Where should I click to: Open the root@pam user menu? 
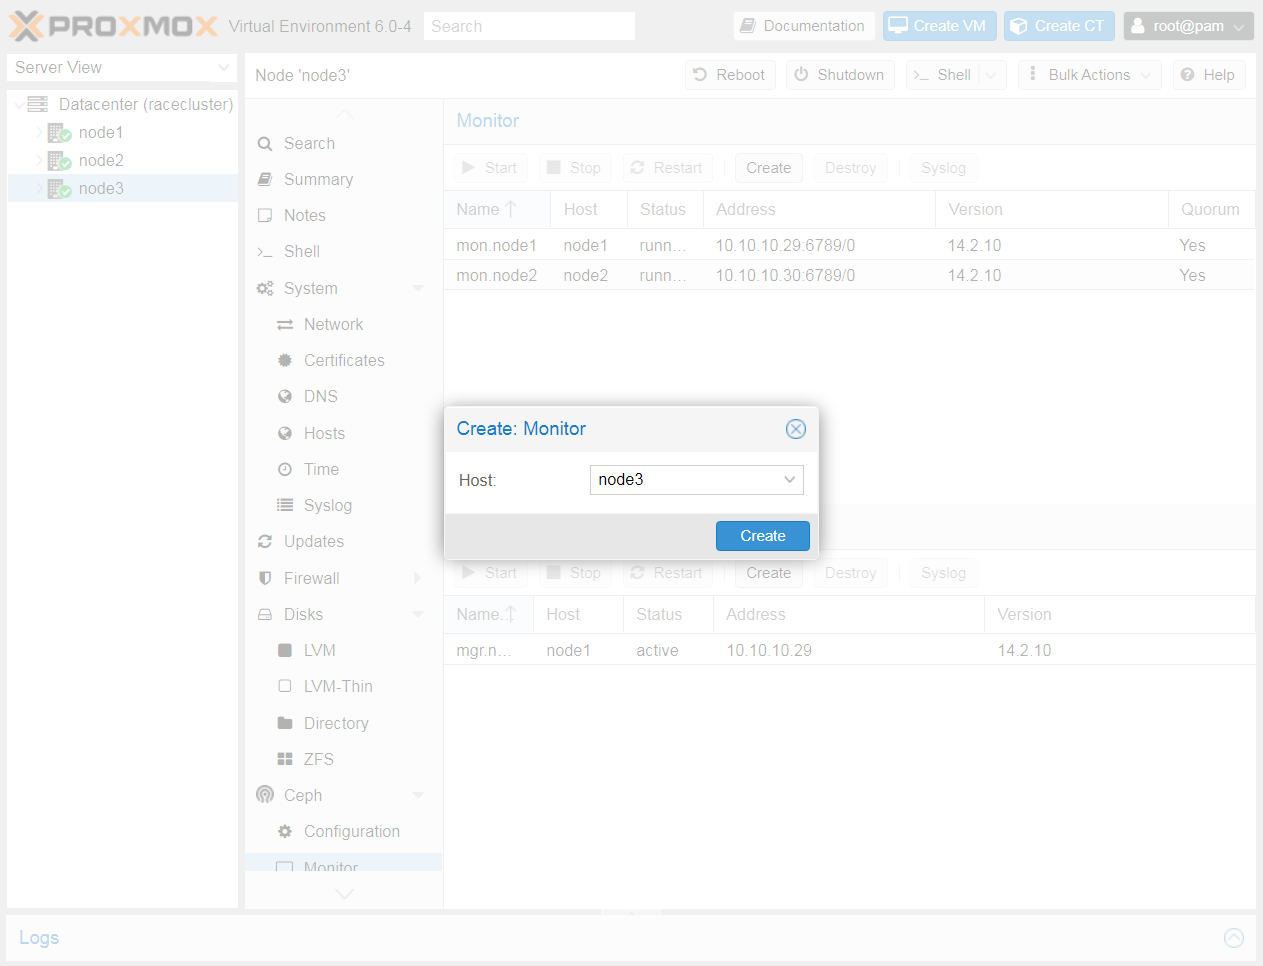1188,26
